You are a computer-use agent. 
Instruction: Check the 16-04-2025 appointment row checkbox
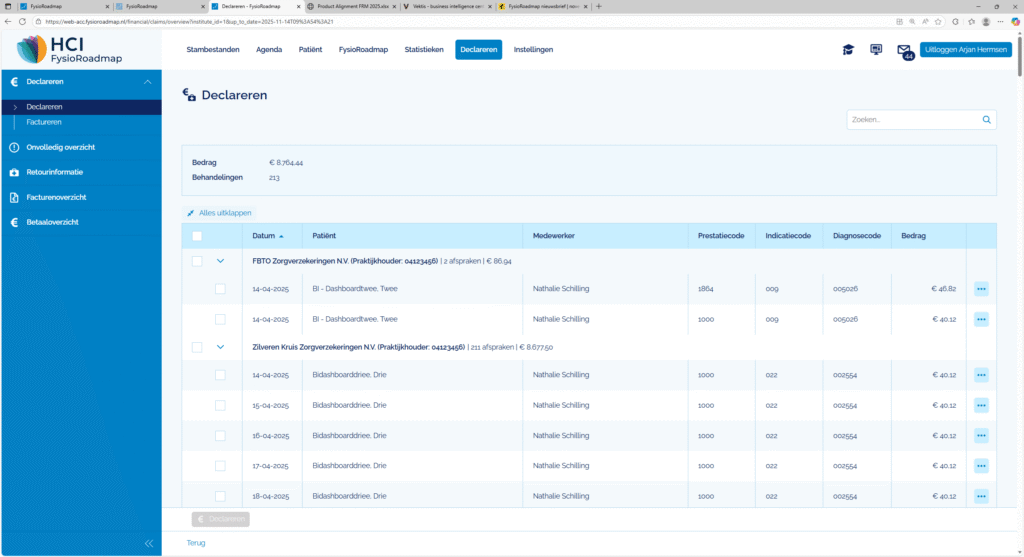(x=220, y=436)
